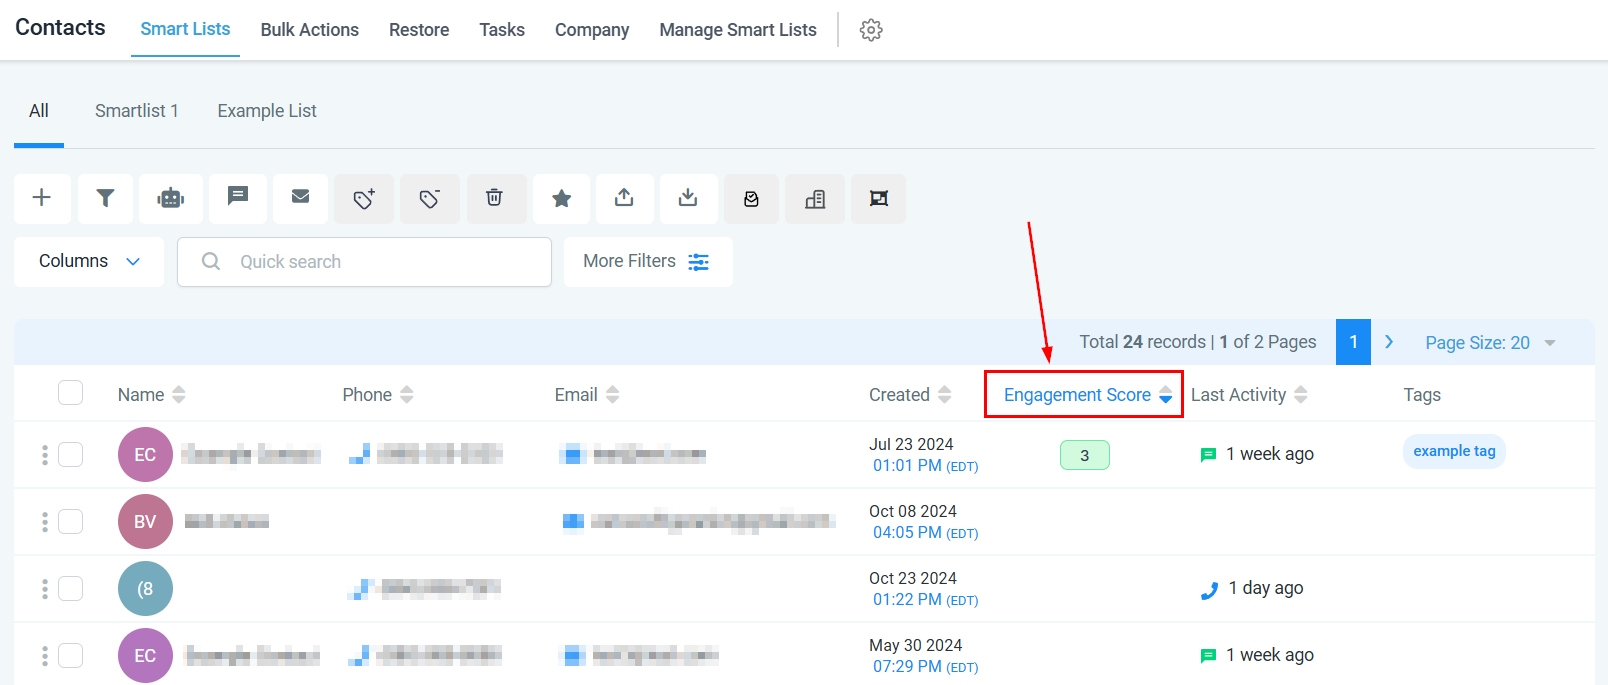Go to next page with arrow
The height and width of the screenshot is (685, 1608).
[1389, 342]
